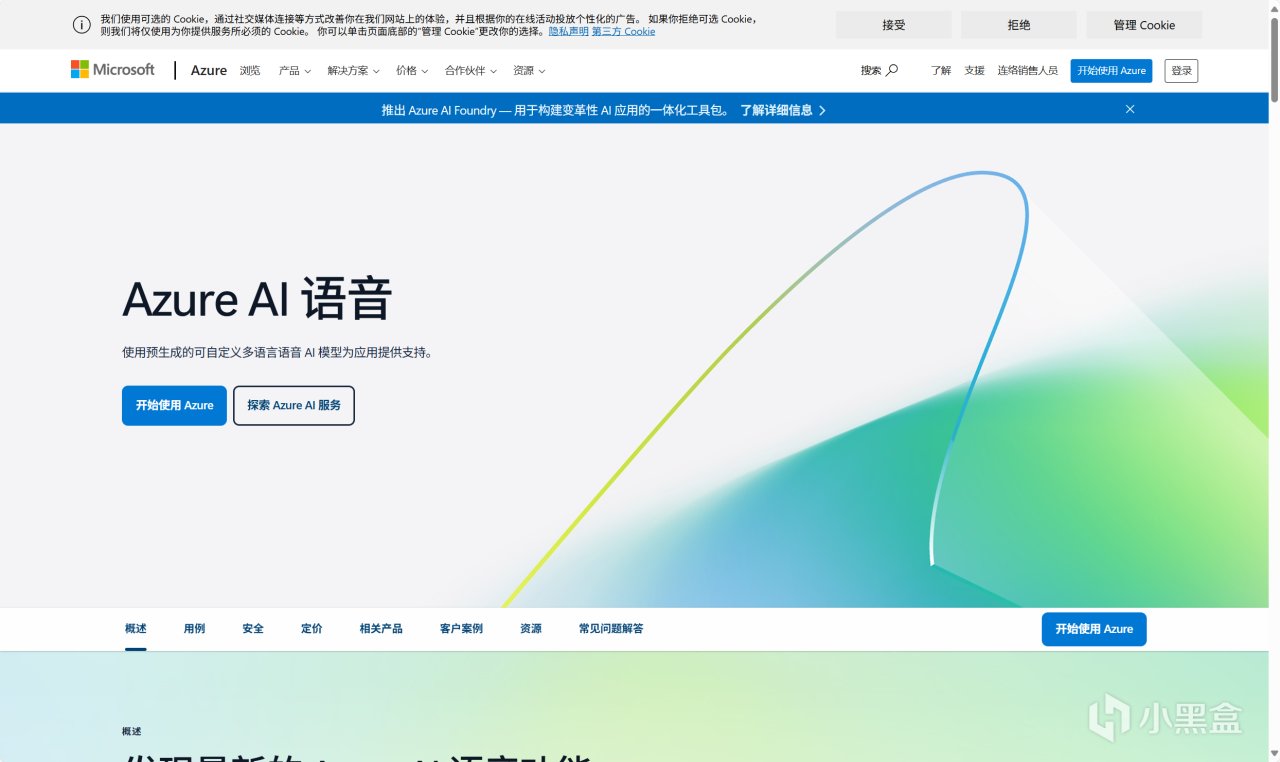Viewport: 1280px width, 762px height.
Task: Open the 隐私声明 link
Action: (568, 31)
